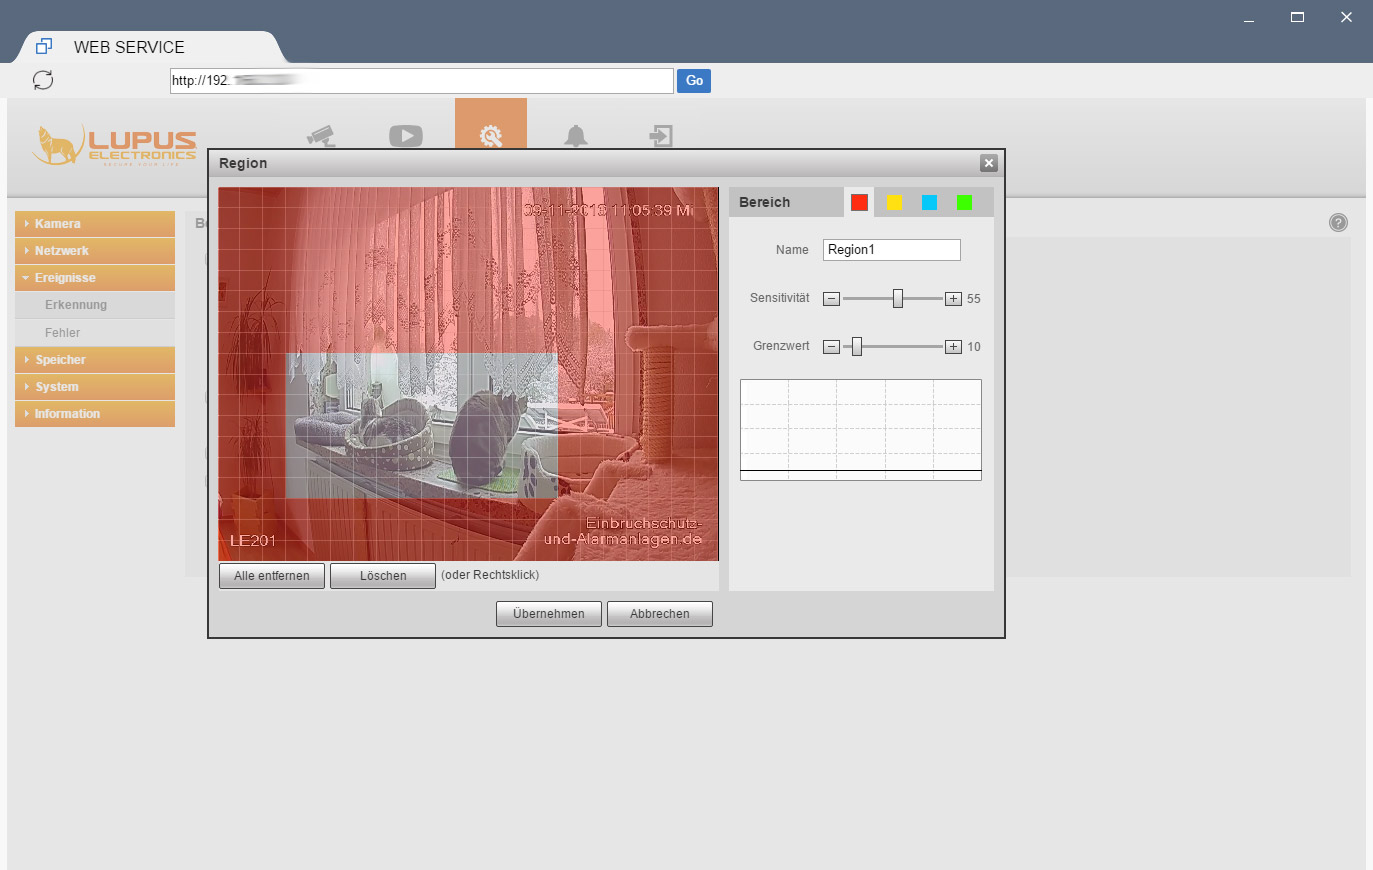Click the logout arrow icon
This screenshot has height=870, width=1373.
pyautogui.click(x=661, y=135)
